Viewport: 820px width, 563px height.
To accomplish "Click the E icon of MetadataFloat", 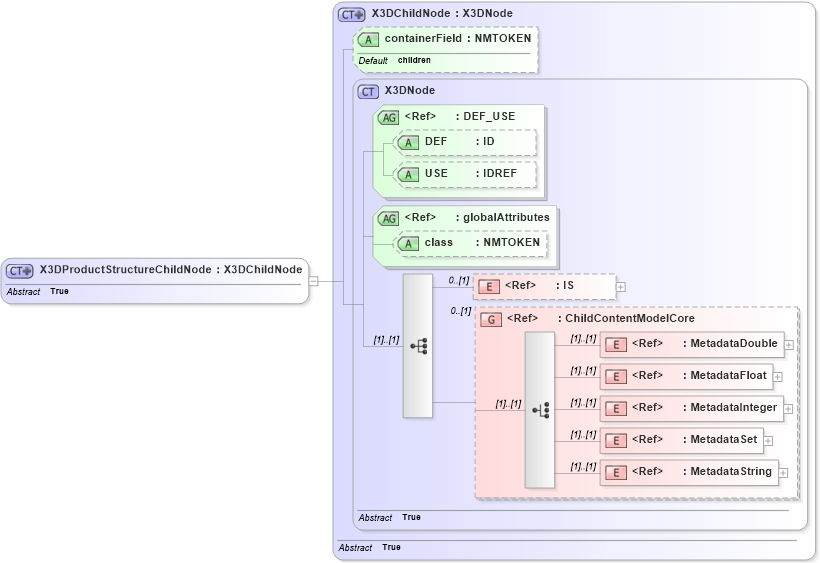I will (x=616, y=376).
